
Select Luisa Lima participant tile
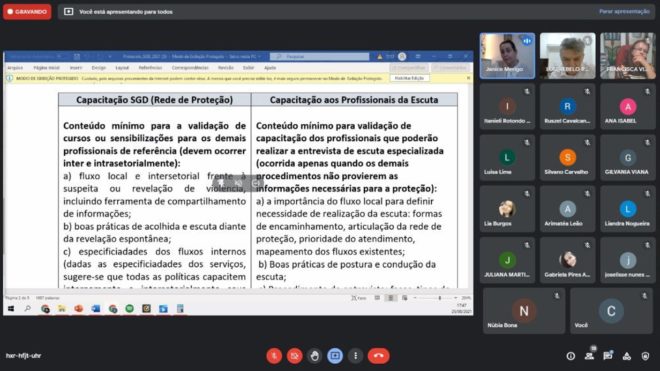click(x=507, y=158)
